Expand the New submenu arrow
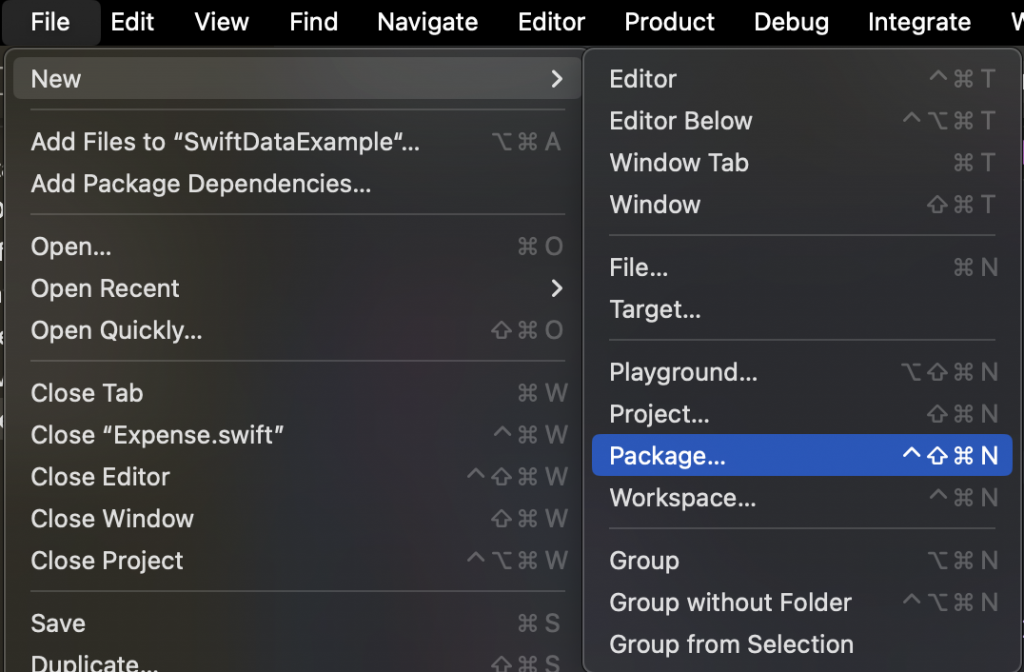This screenshot has height=672, width=1024. (x=556, y=79)
